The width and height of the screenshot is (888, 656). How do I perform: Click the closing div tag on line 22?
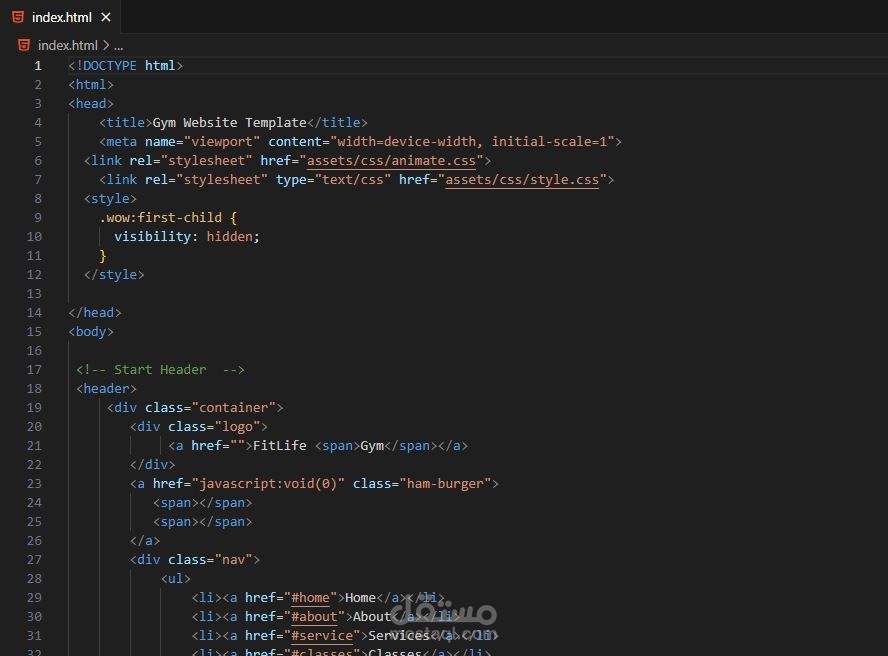pyautogui.click(x=152, y=465)
